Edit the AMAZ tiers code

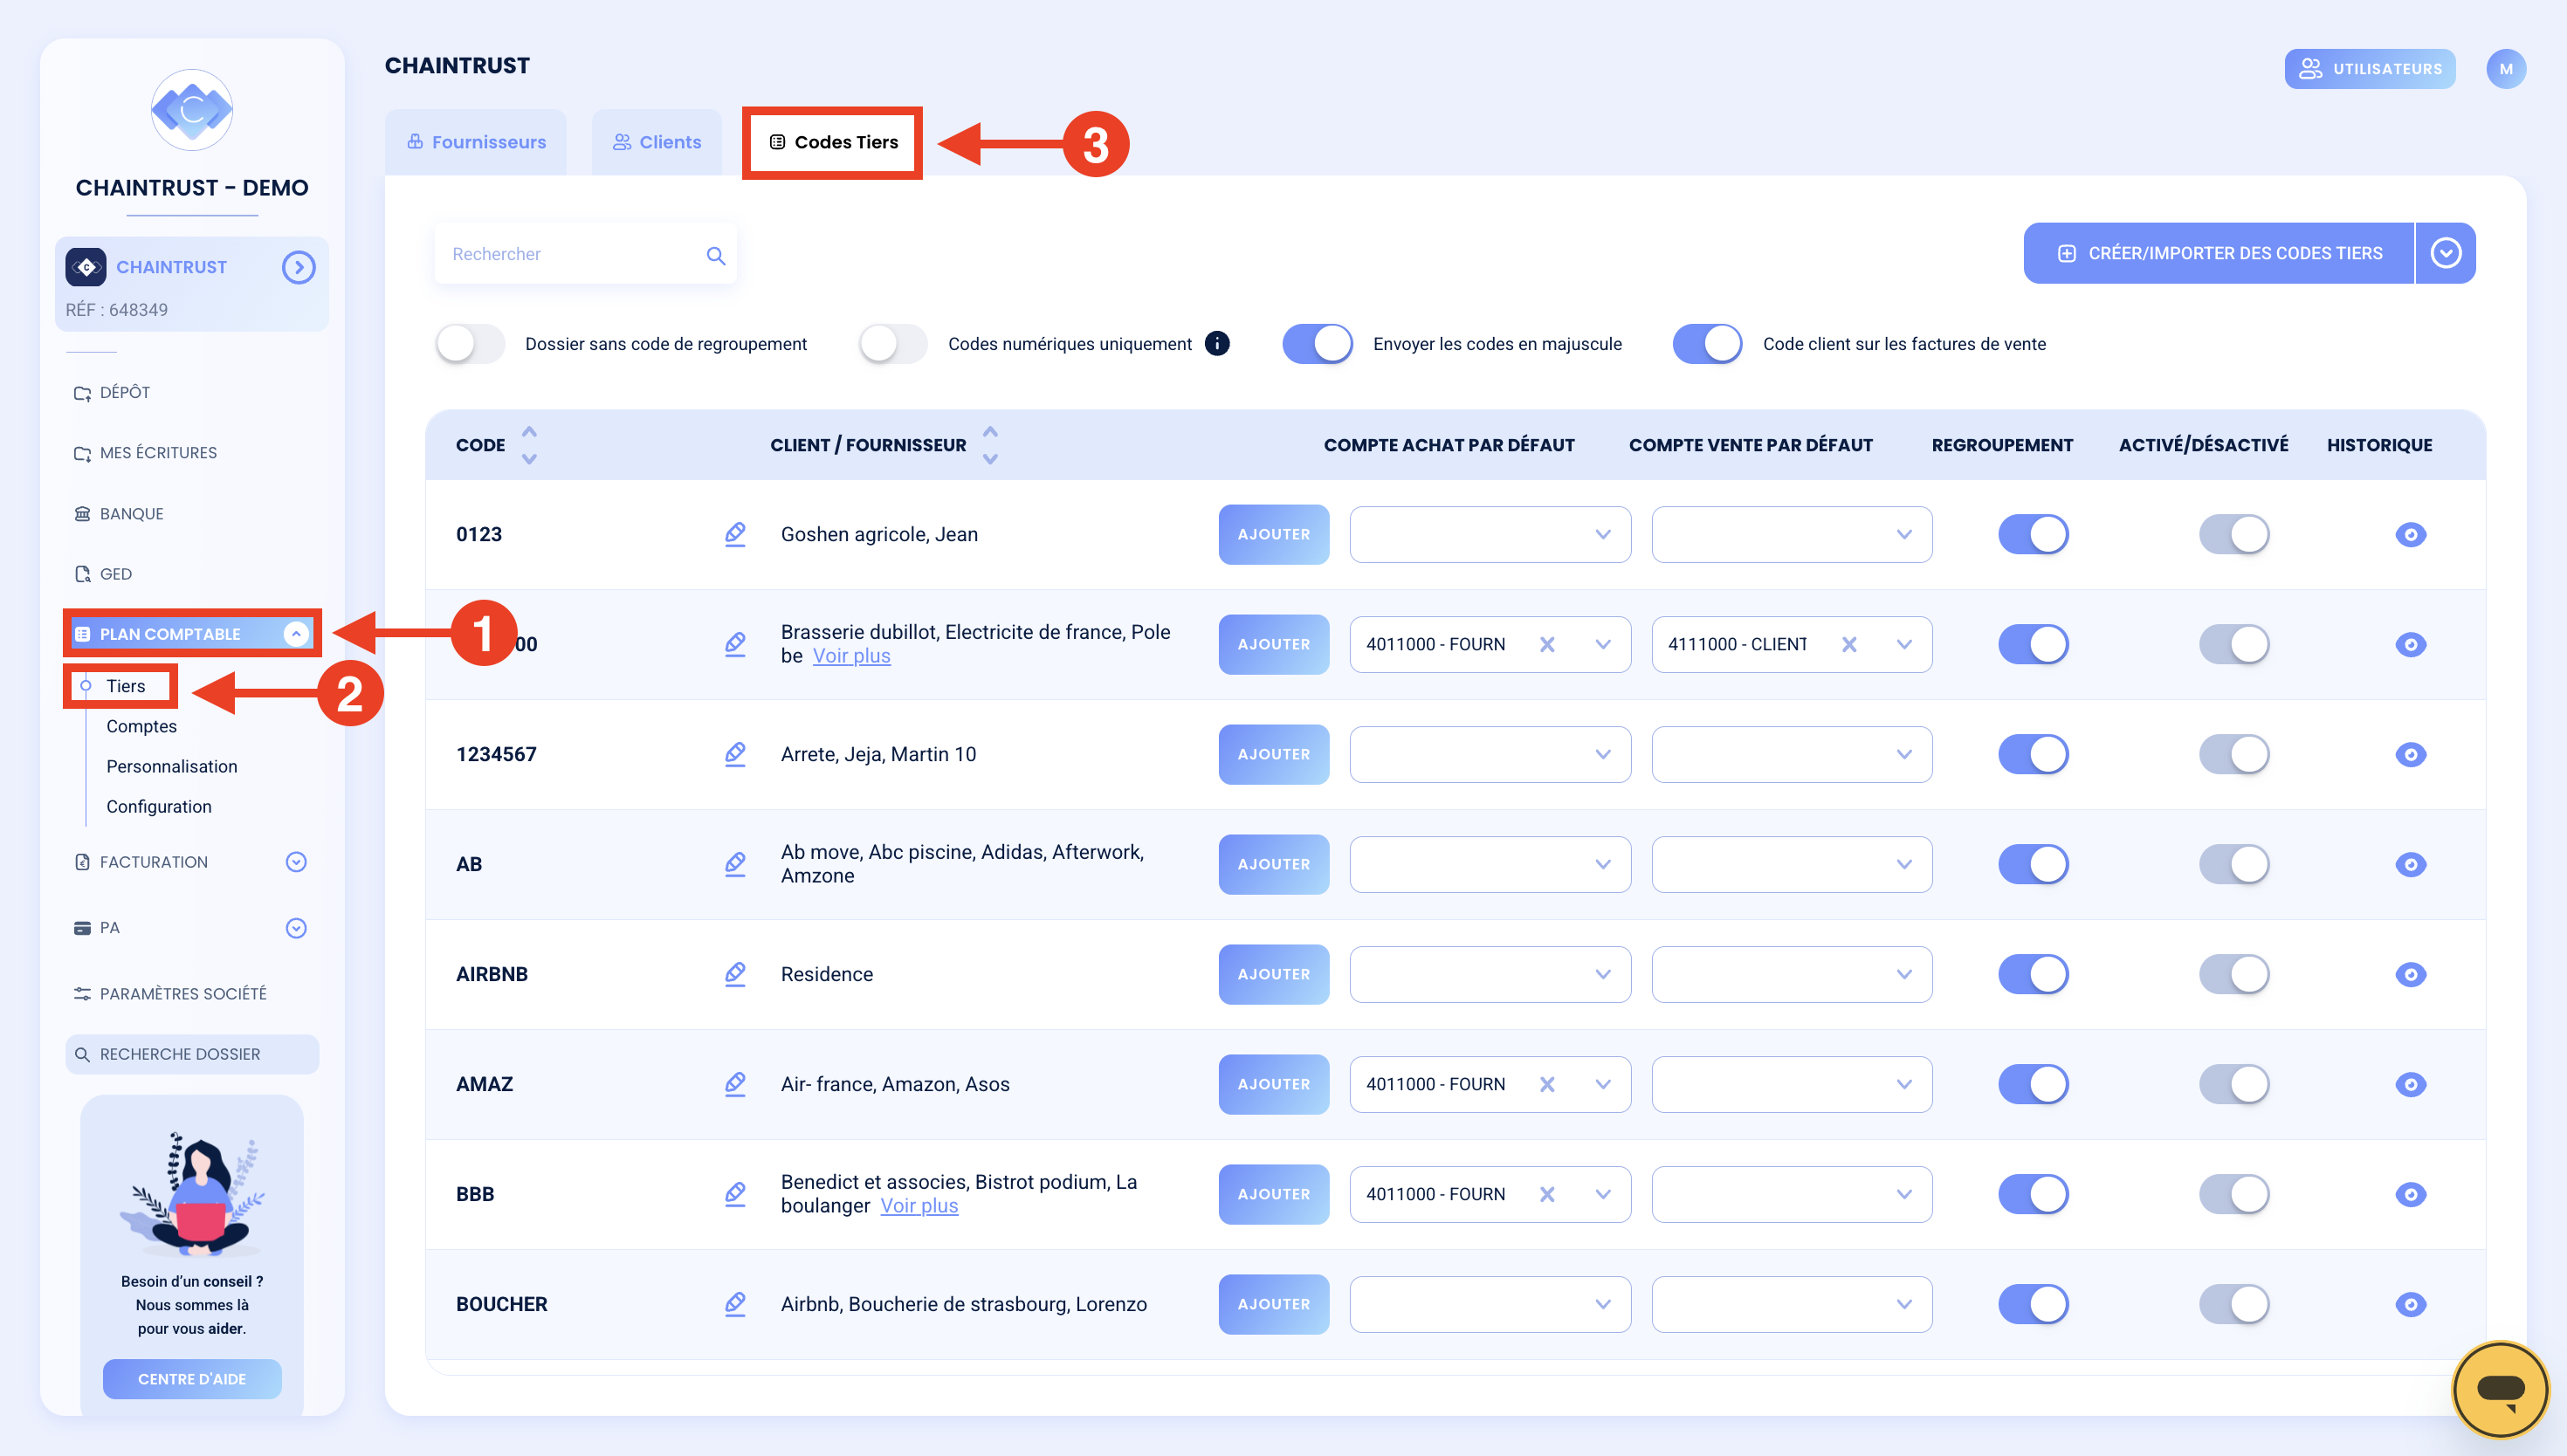click(735, 1084)
